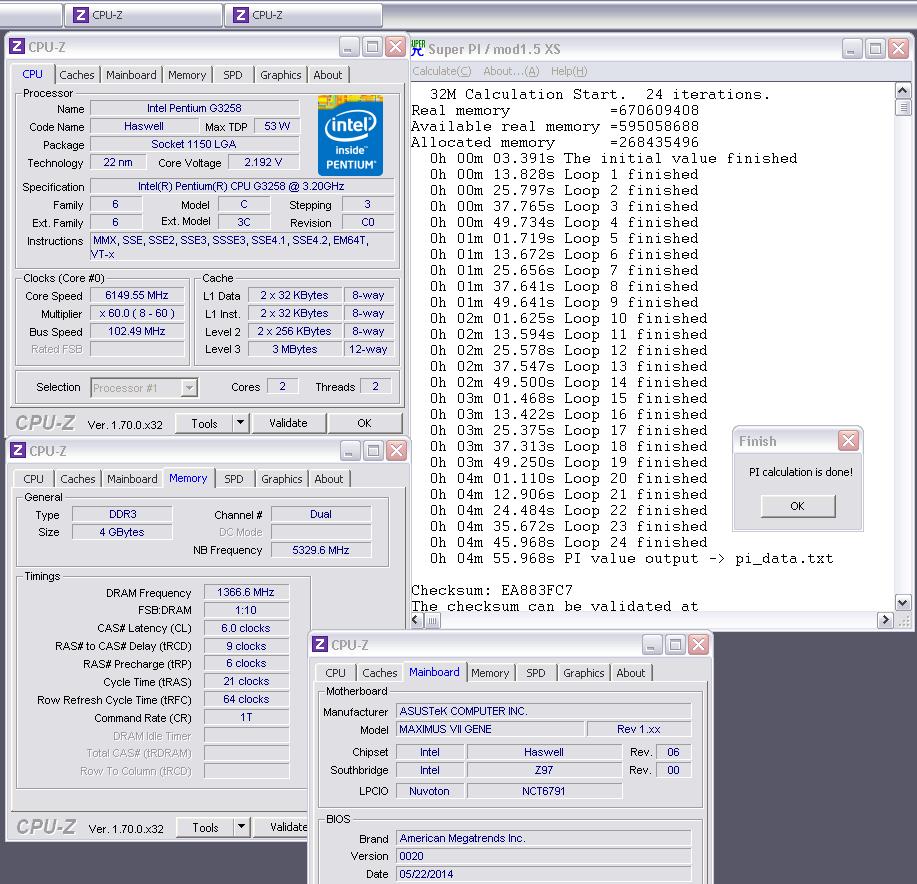Screen dimensions: 917x884
Task: Select About tab in the Mainboard CPU-Z window
Action: click(630, 673)
